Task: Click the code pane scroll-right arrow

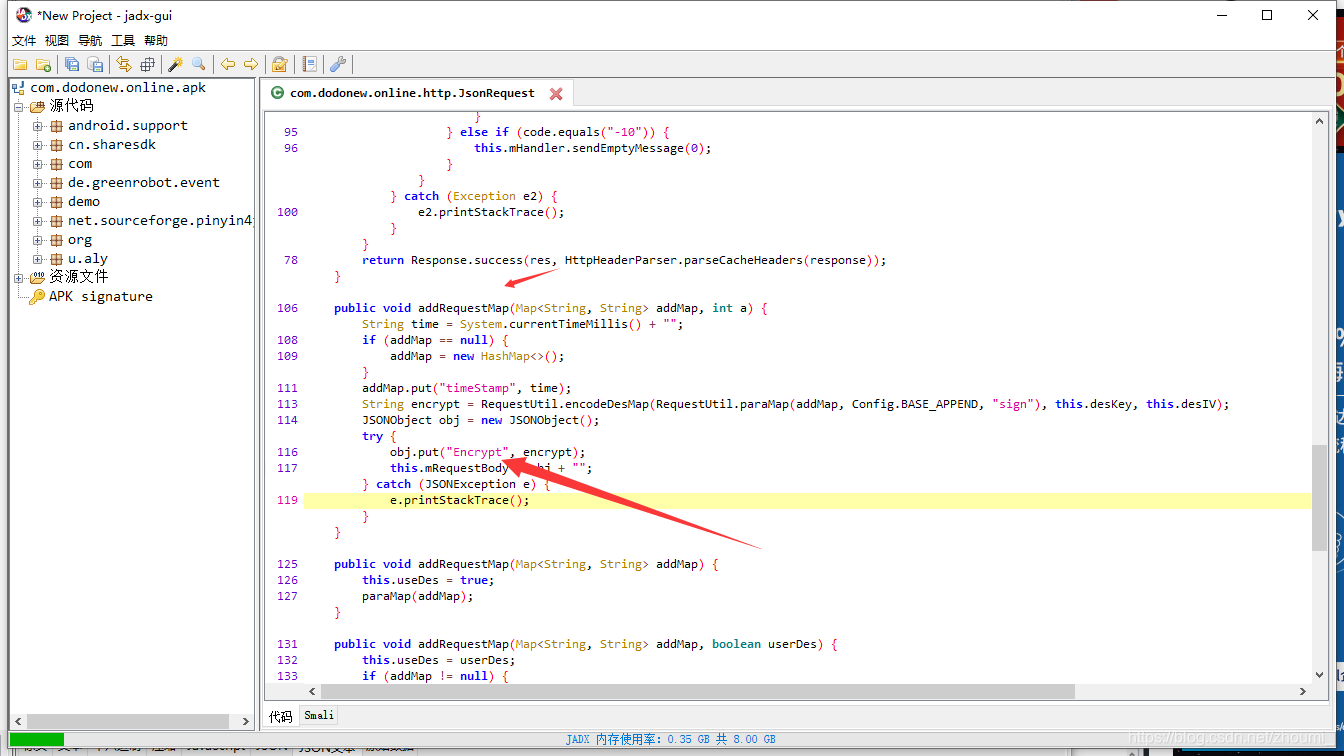Action: 1303,691
